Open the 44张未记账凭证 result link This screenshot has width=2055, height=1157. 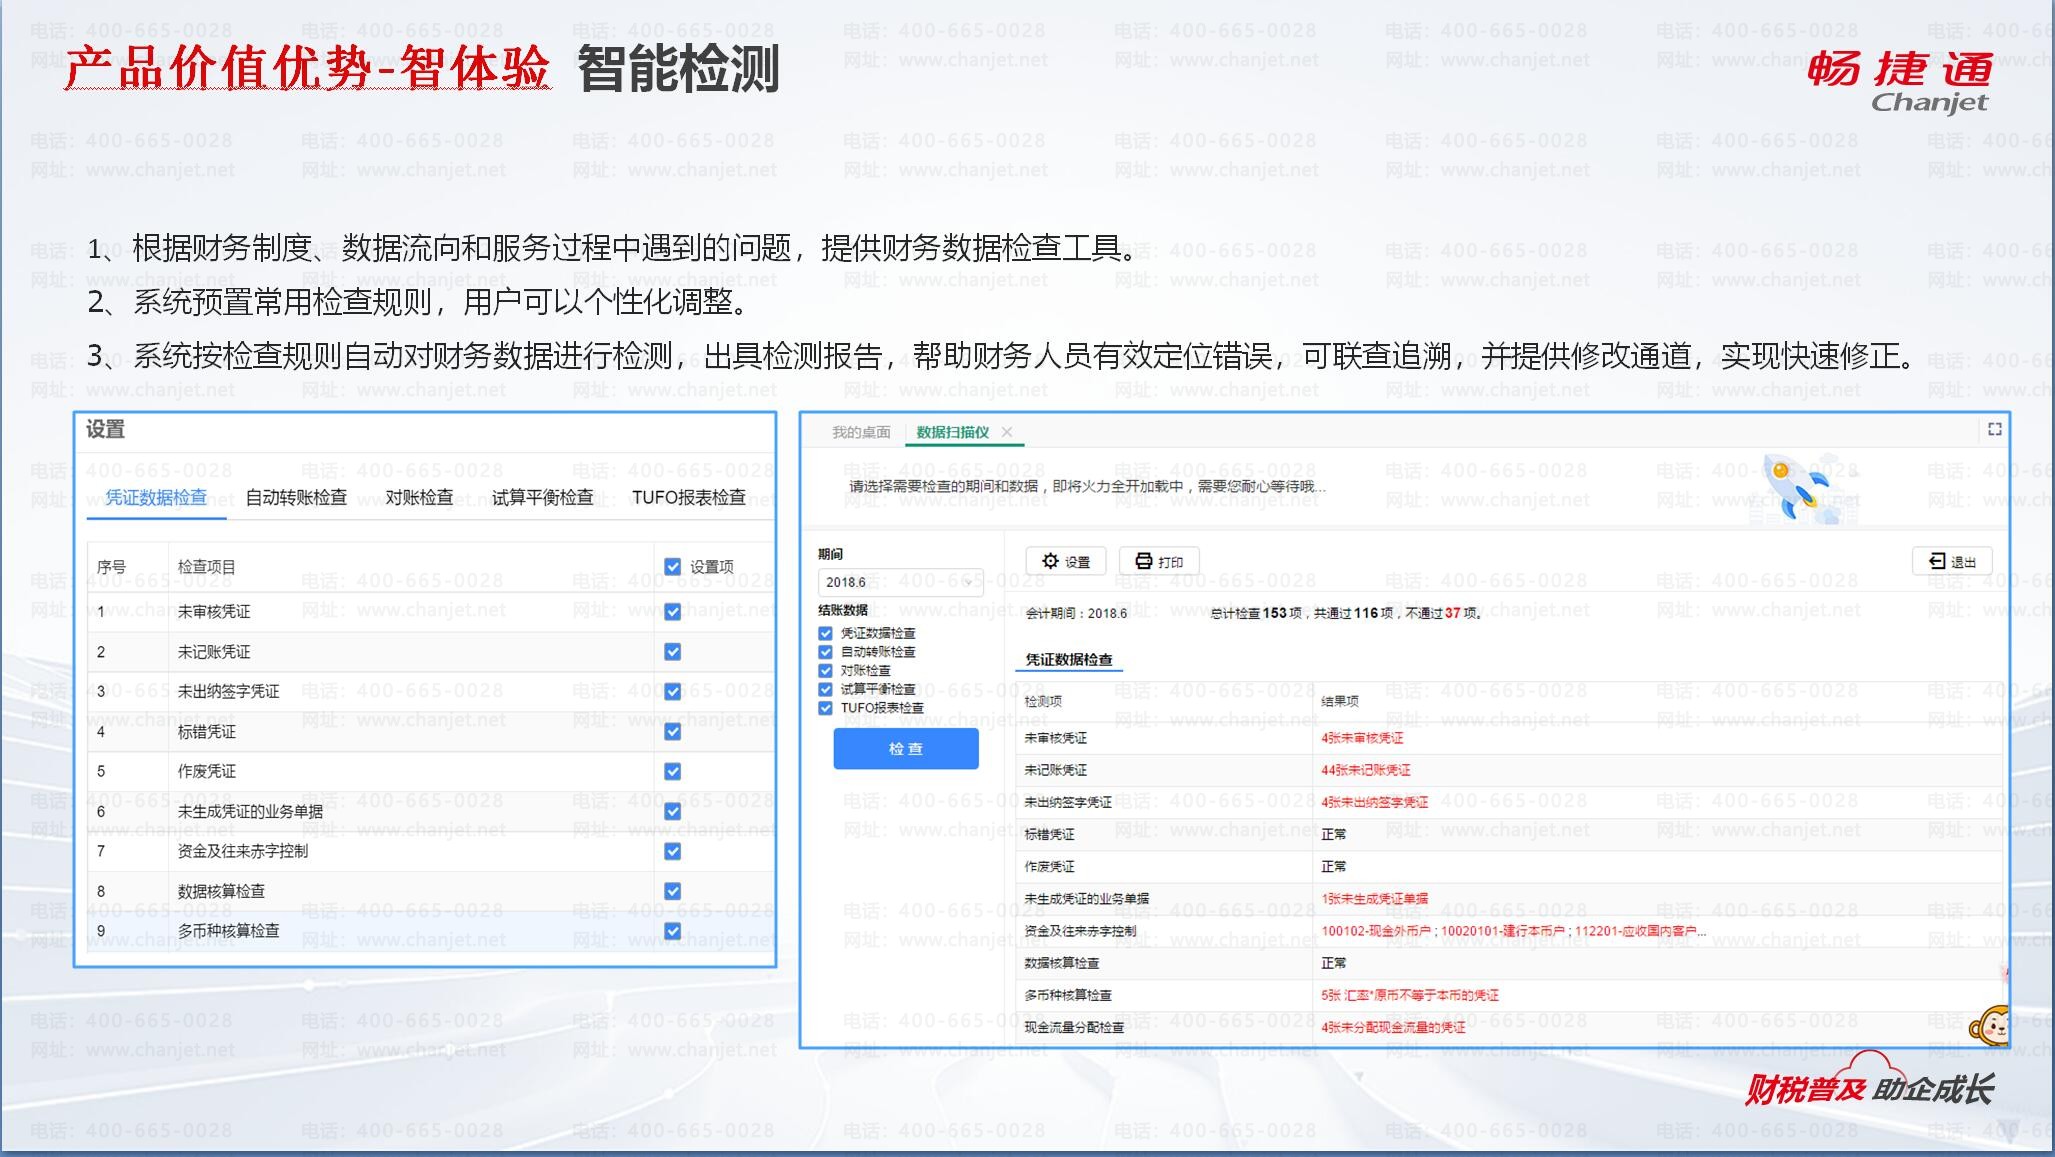(1365, 770)
